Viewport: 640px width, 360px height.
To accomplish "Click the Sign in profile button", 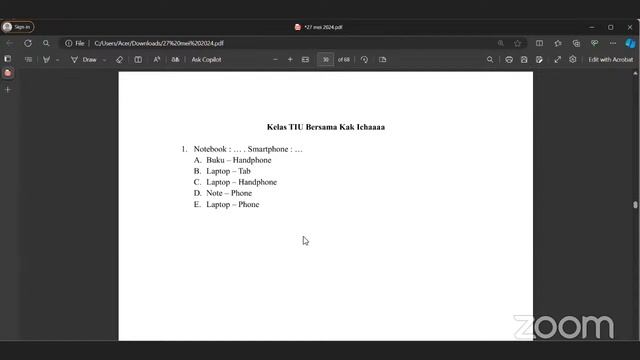I will (x=18, y=27).
